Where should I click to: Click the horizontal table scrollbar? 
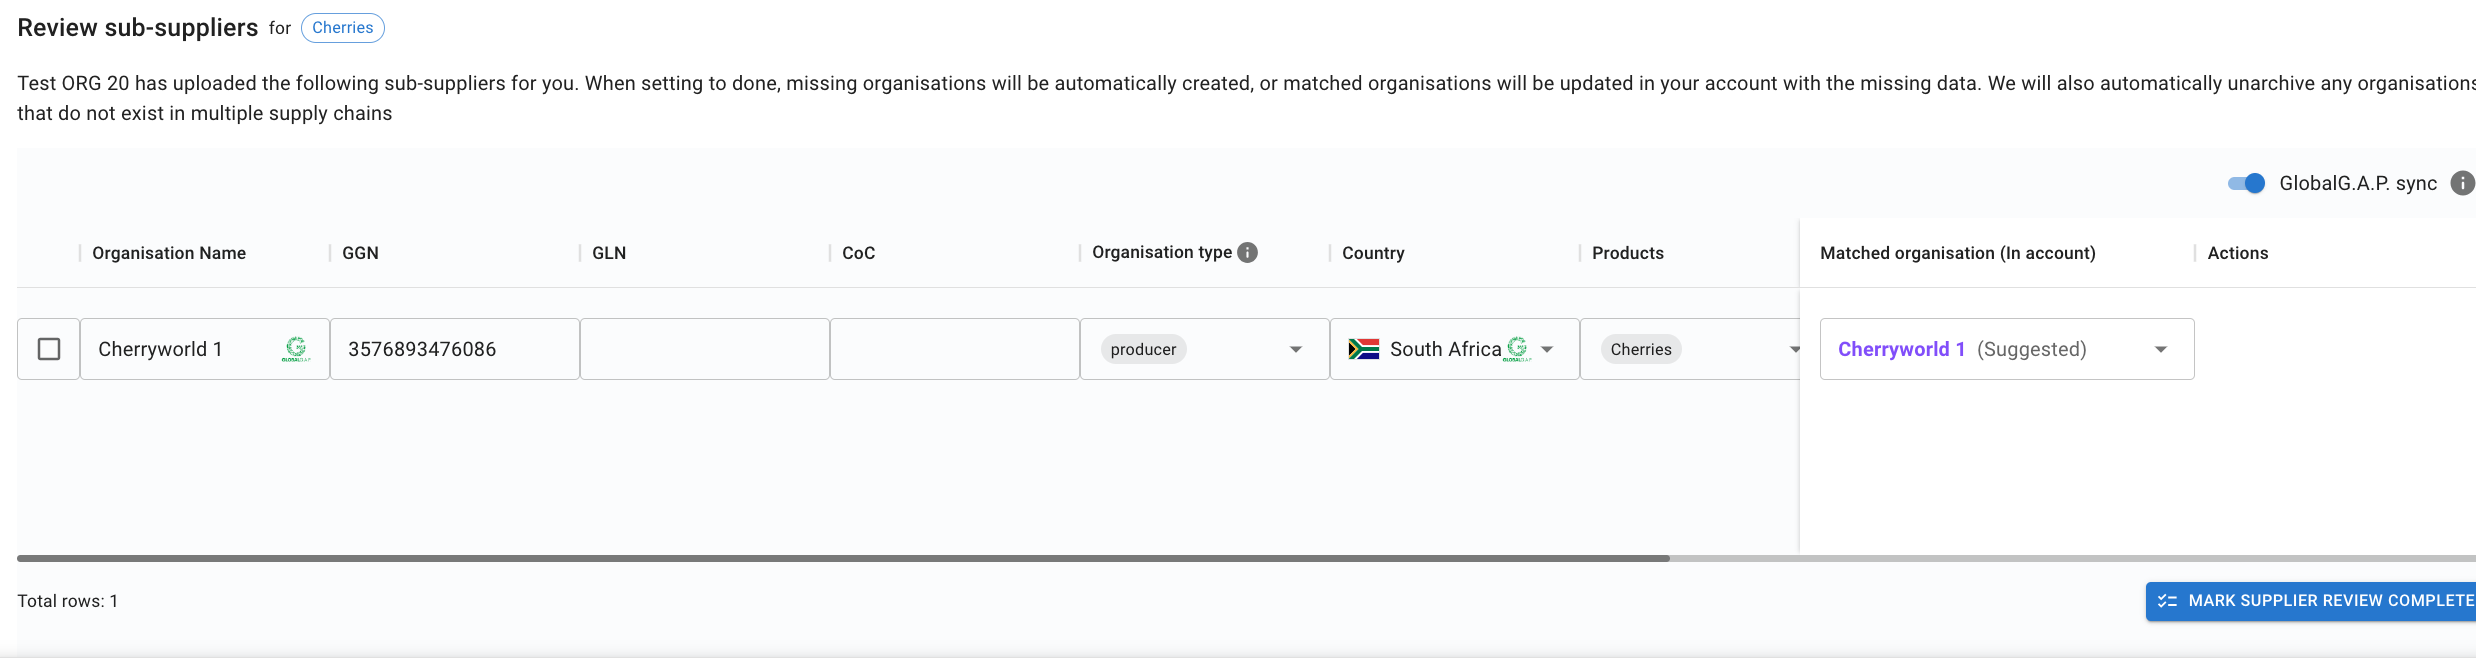click(x=843, y=558)
